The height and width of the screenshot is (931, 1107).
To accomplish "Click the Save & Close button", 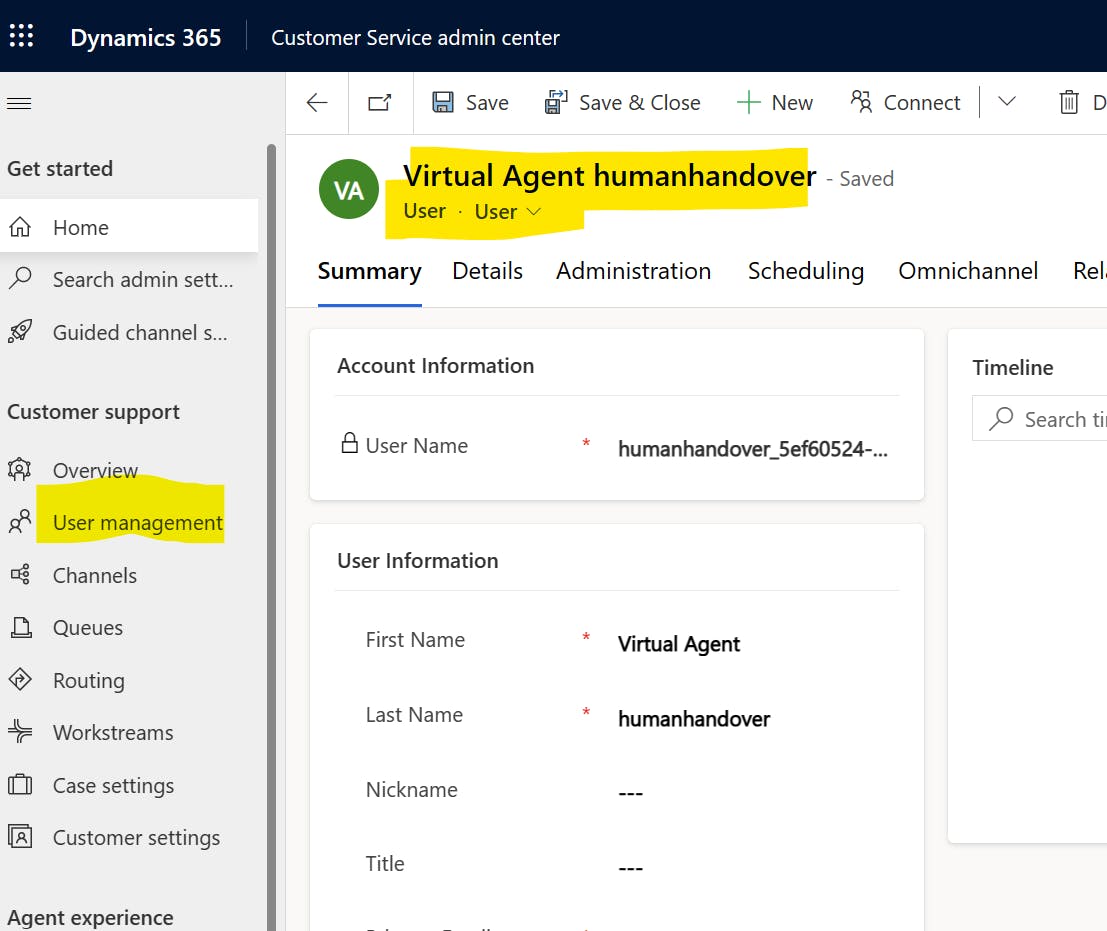I will click(622, 103).
